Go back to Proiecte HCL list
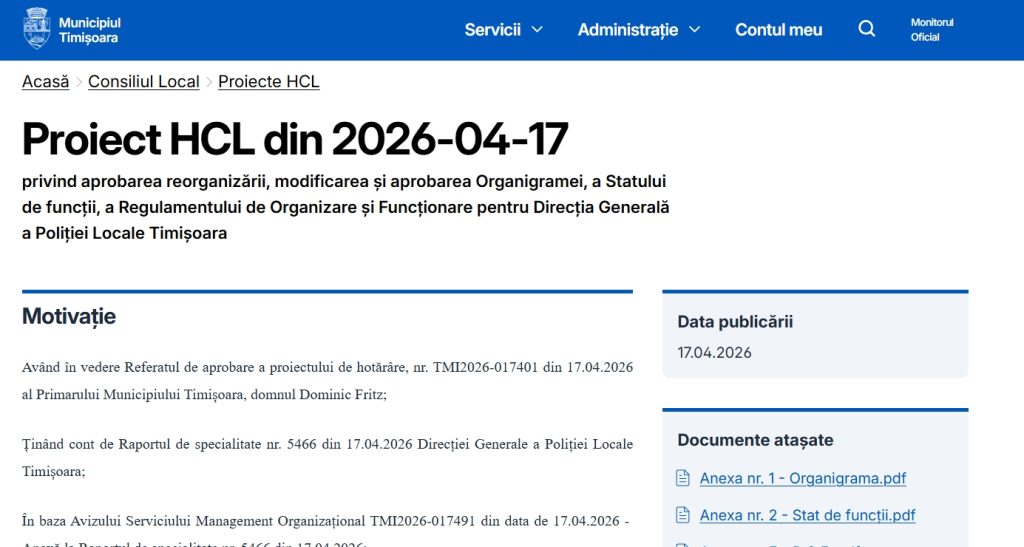Image resolution: width=1024 pixels, height=547 pixels. pos(268,82)
